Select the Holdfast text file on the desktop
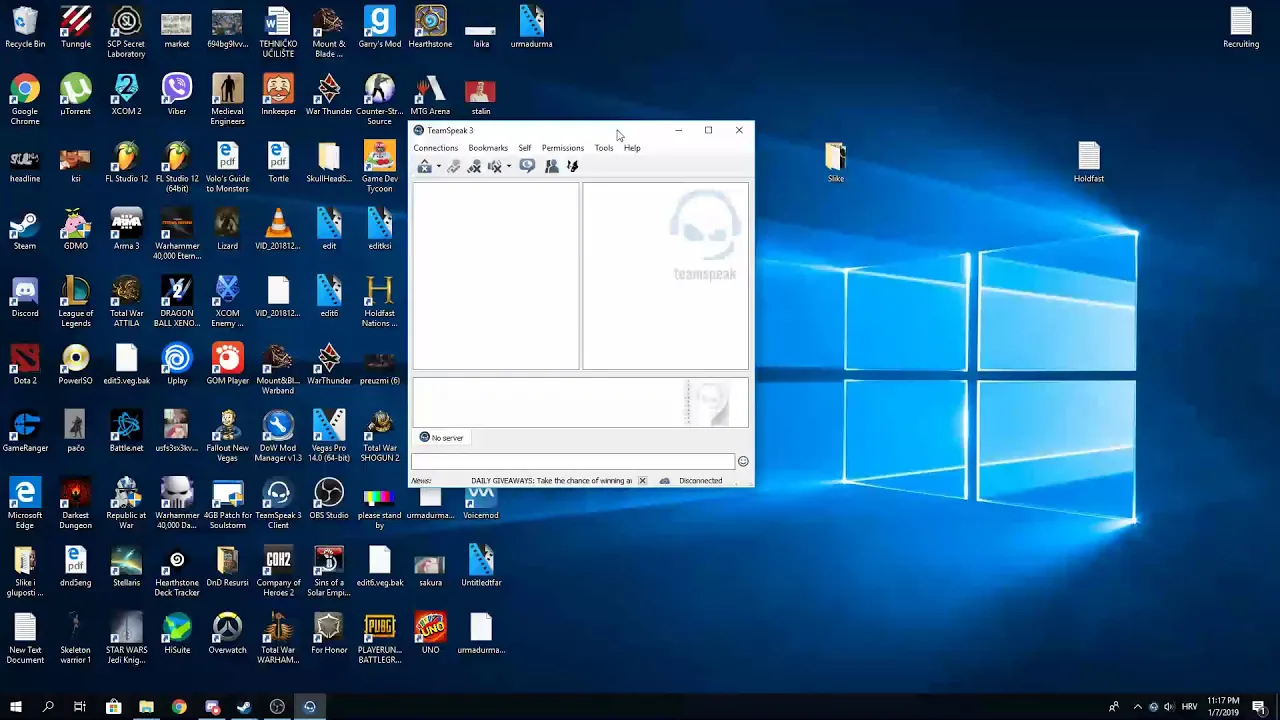 coord(1089,162)
